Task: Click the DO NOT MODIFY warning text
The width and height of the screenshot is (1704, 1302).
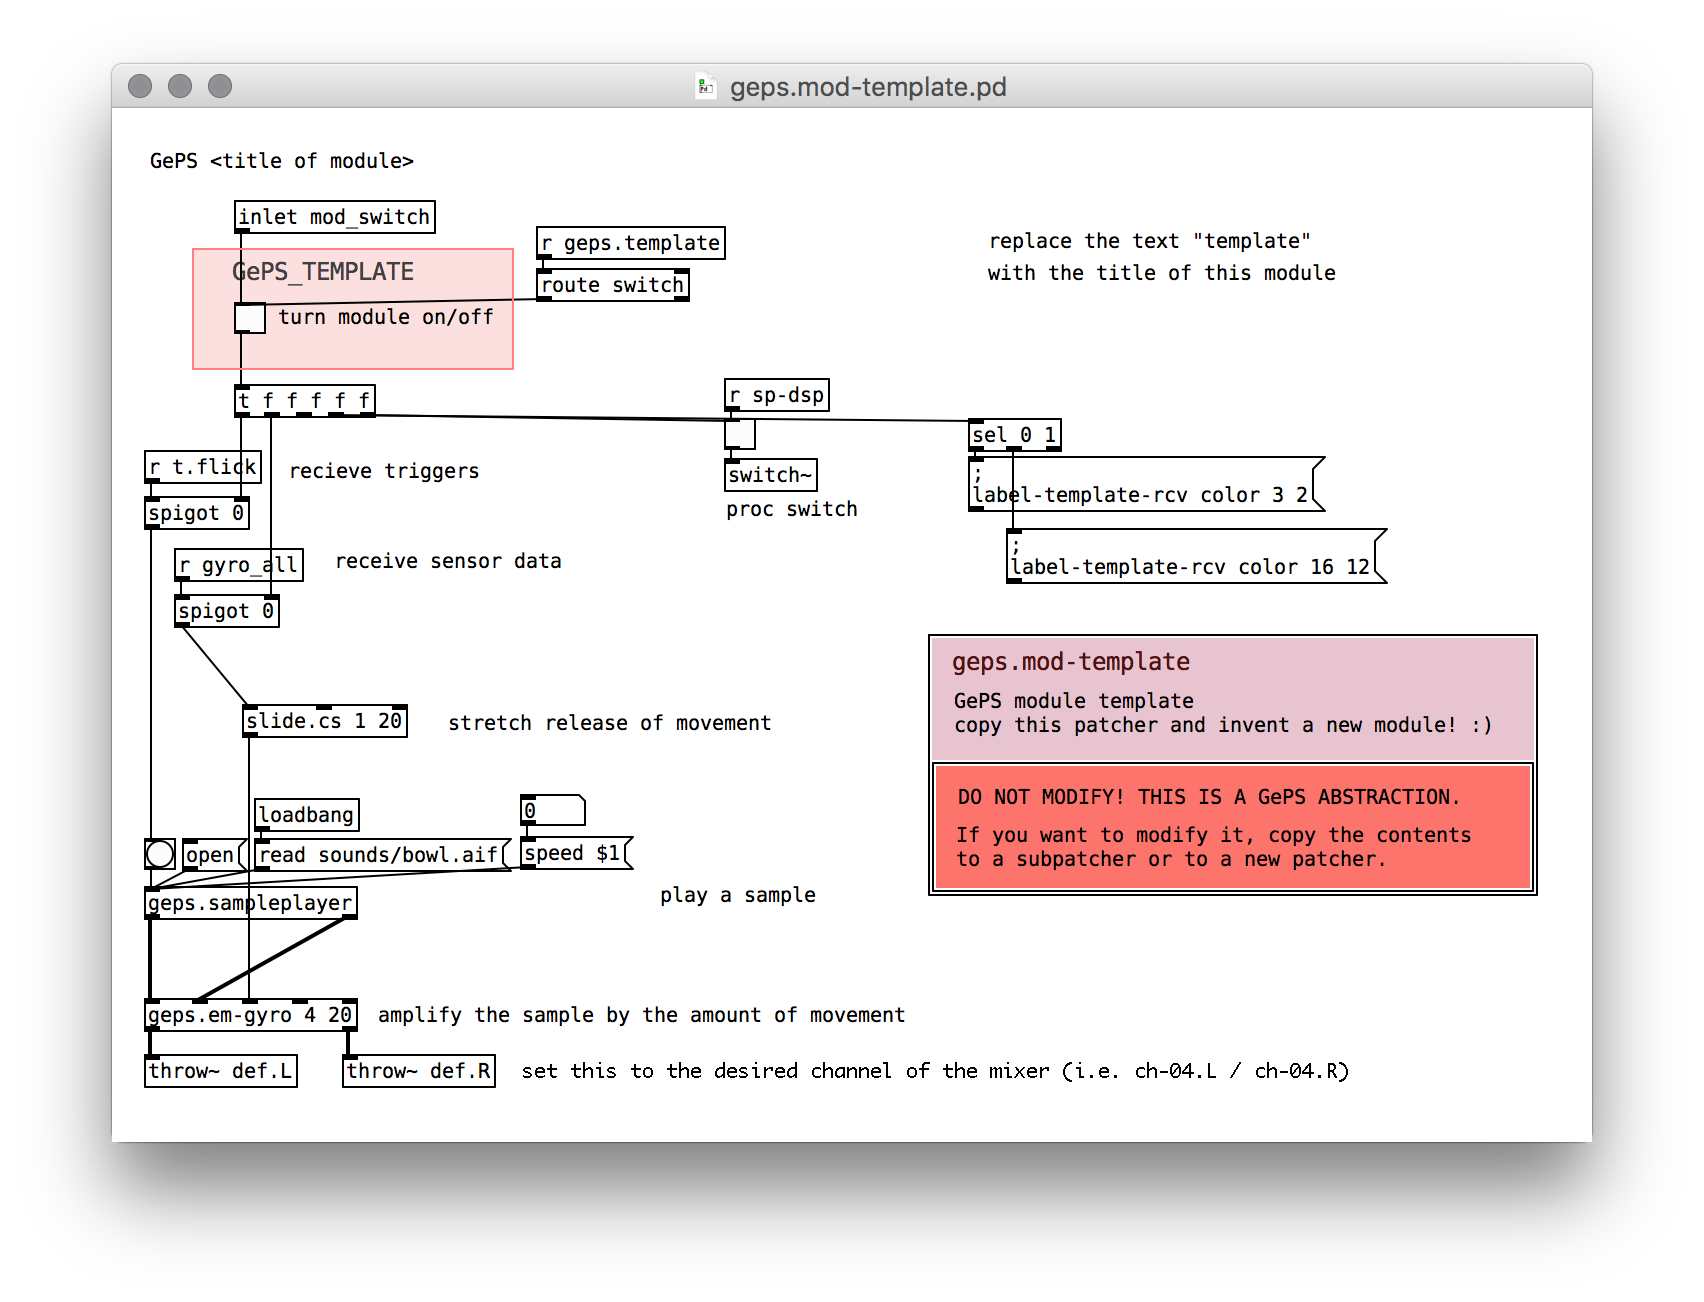Action: [1208, 797]
